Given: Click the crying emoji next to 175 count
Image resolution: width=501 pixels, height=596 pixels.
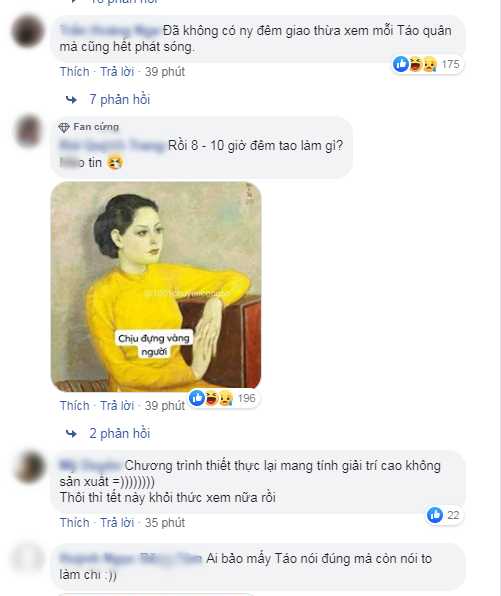Looking at the screenshot, I should (x=430, y=64).
